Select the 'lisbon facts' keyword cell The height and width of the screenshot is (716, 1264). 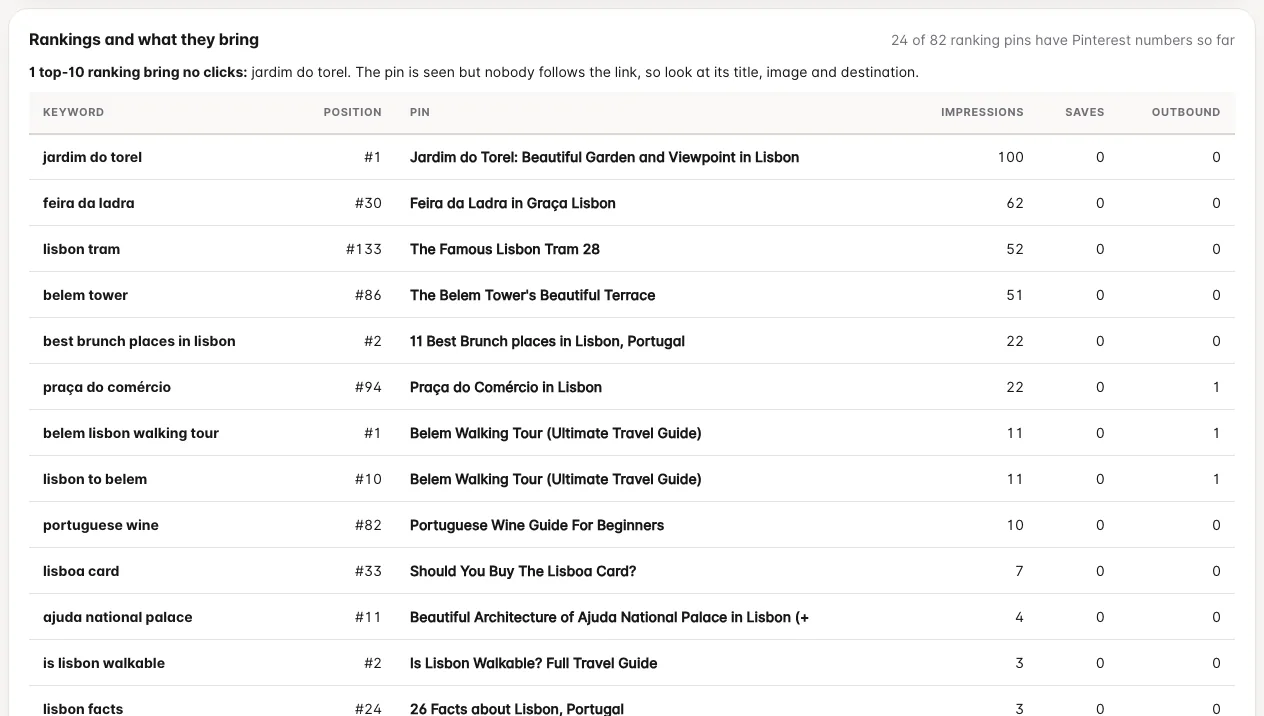pos(83,708)
